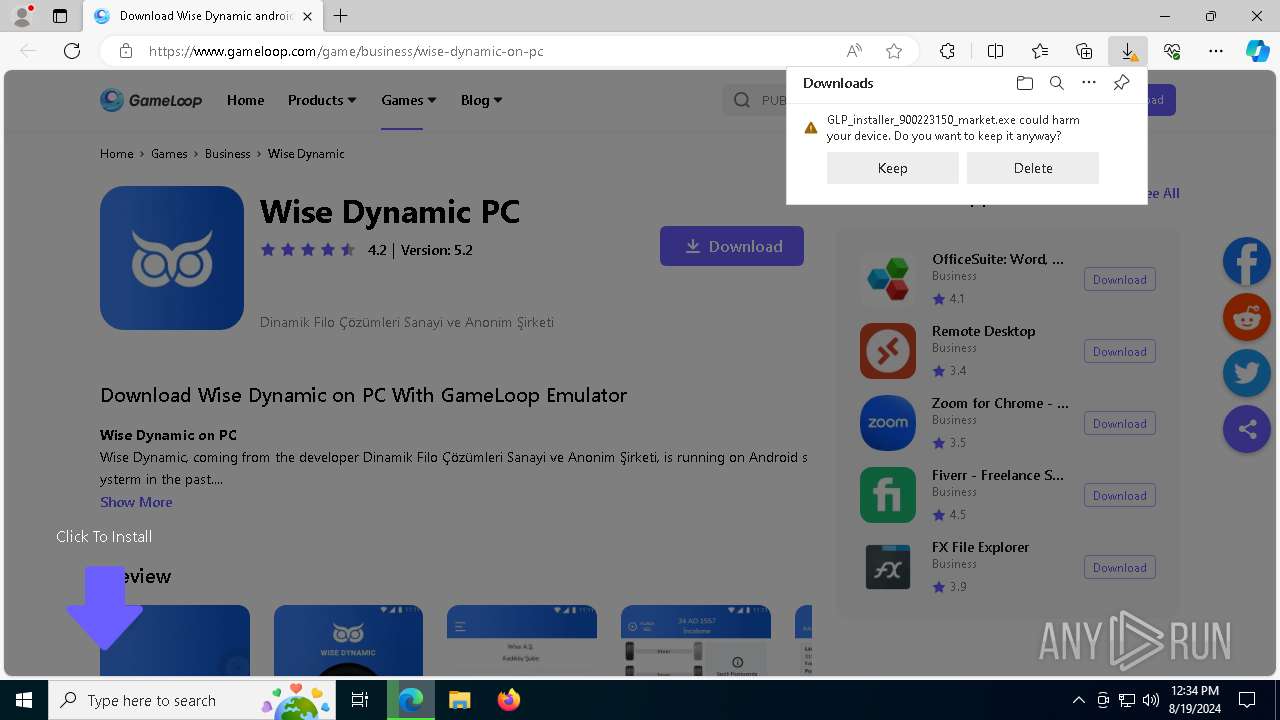The height and width of the screenshot is (720, 1280).
Task: Click the Downloads toolbar icon
Action: 1128,51
